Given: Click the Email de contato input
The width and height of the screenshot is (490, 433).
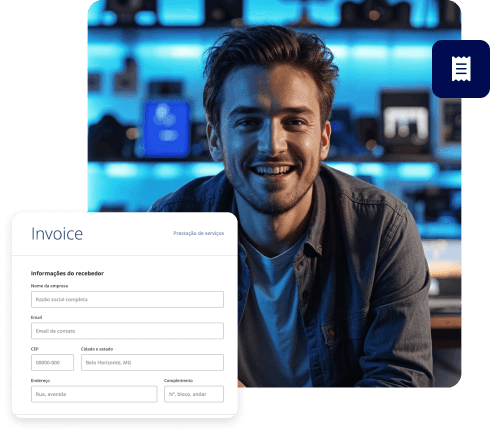Looking at the screenshot, I should 127,331.
